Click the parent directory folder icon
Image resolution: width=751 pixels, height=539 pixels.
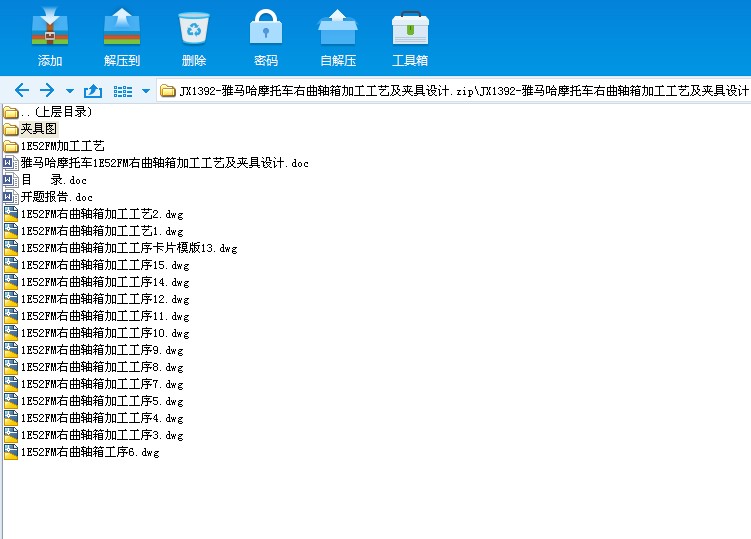point(11,113)
